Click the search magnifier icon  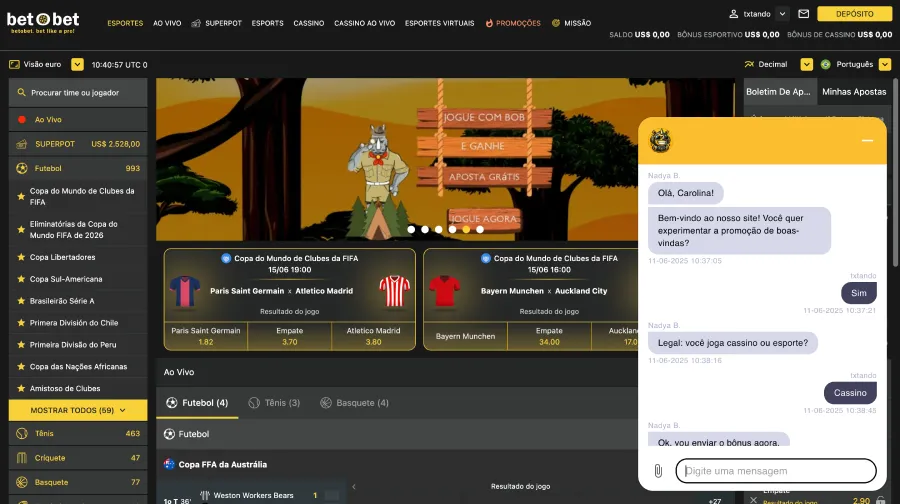tap(22, 92)
